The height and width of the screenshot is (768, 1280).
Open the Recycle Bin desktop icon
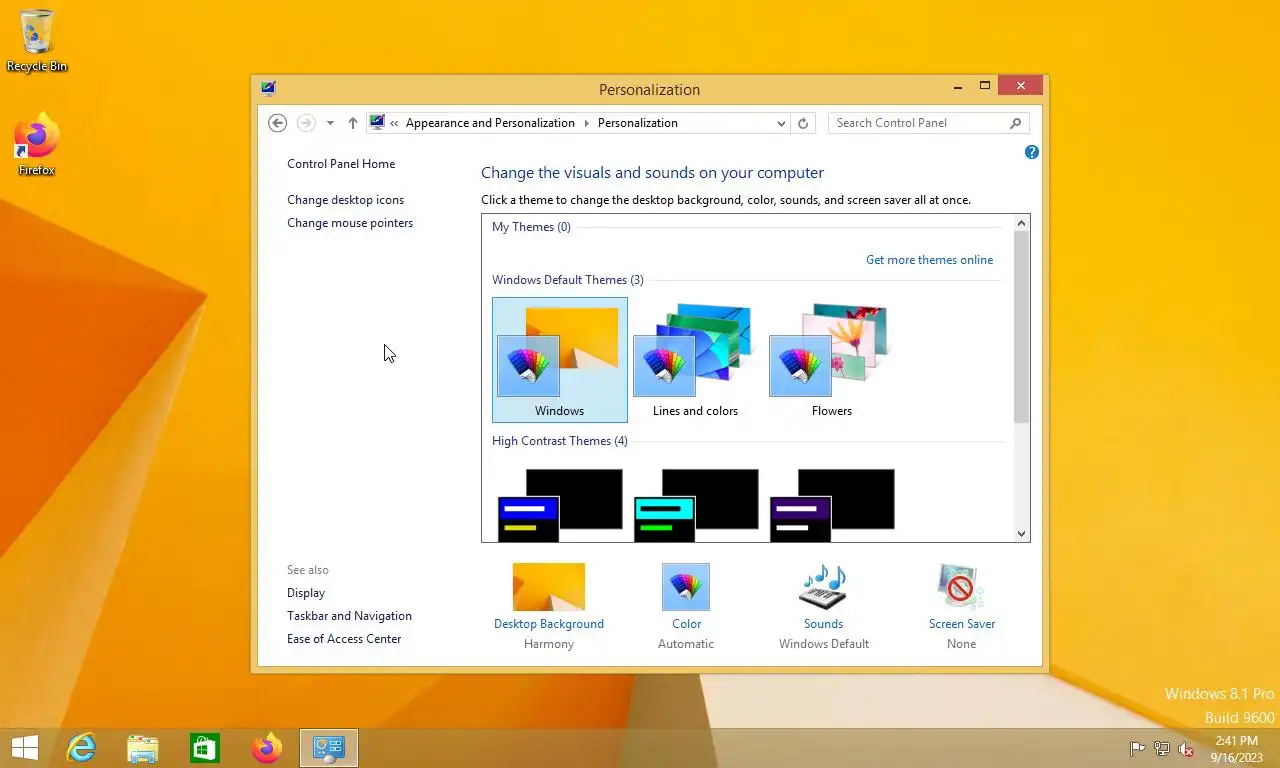pos(37,41)
